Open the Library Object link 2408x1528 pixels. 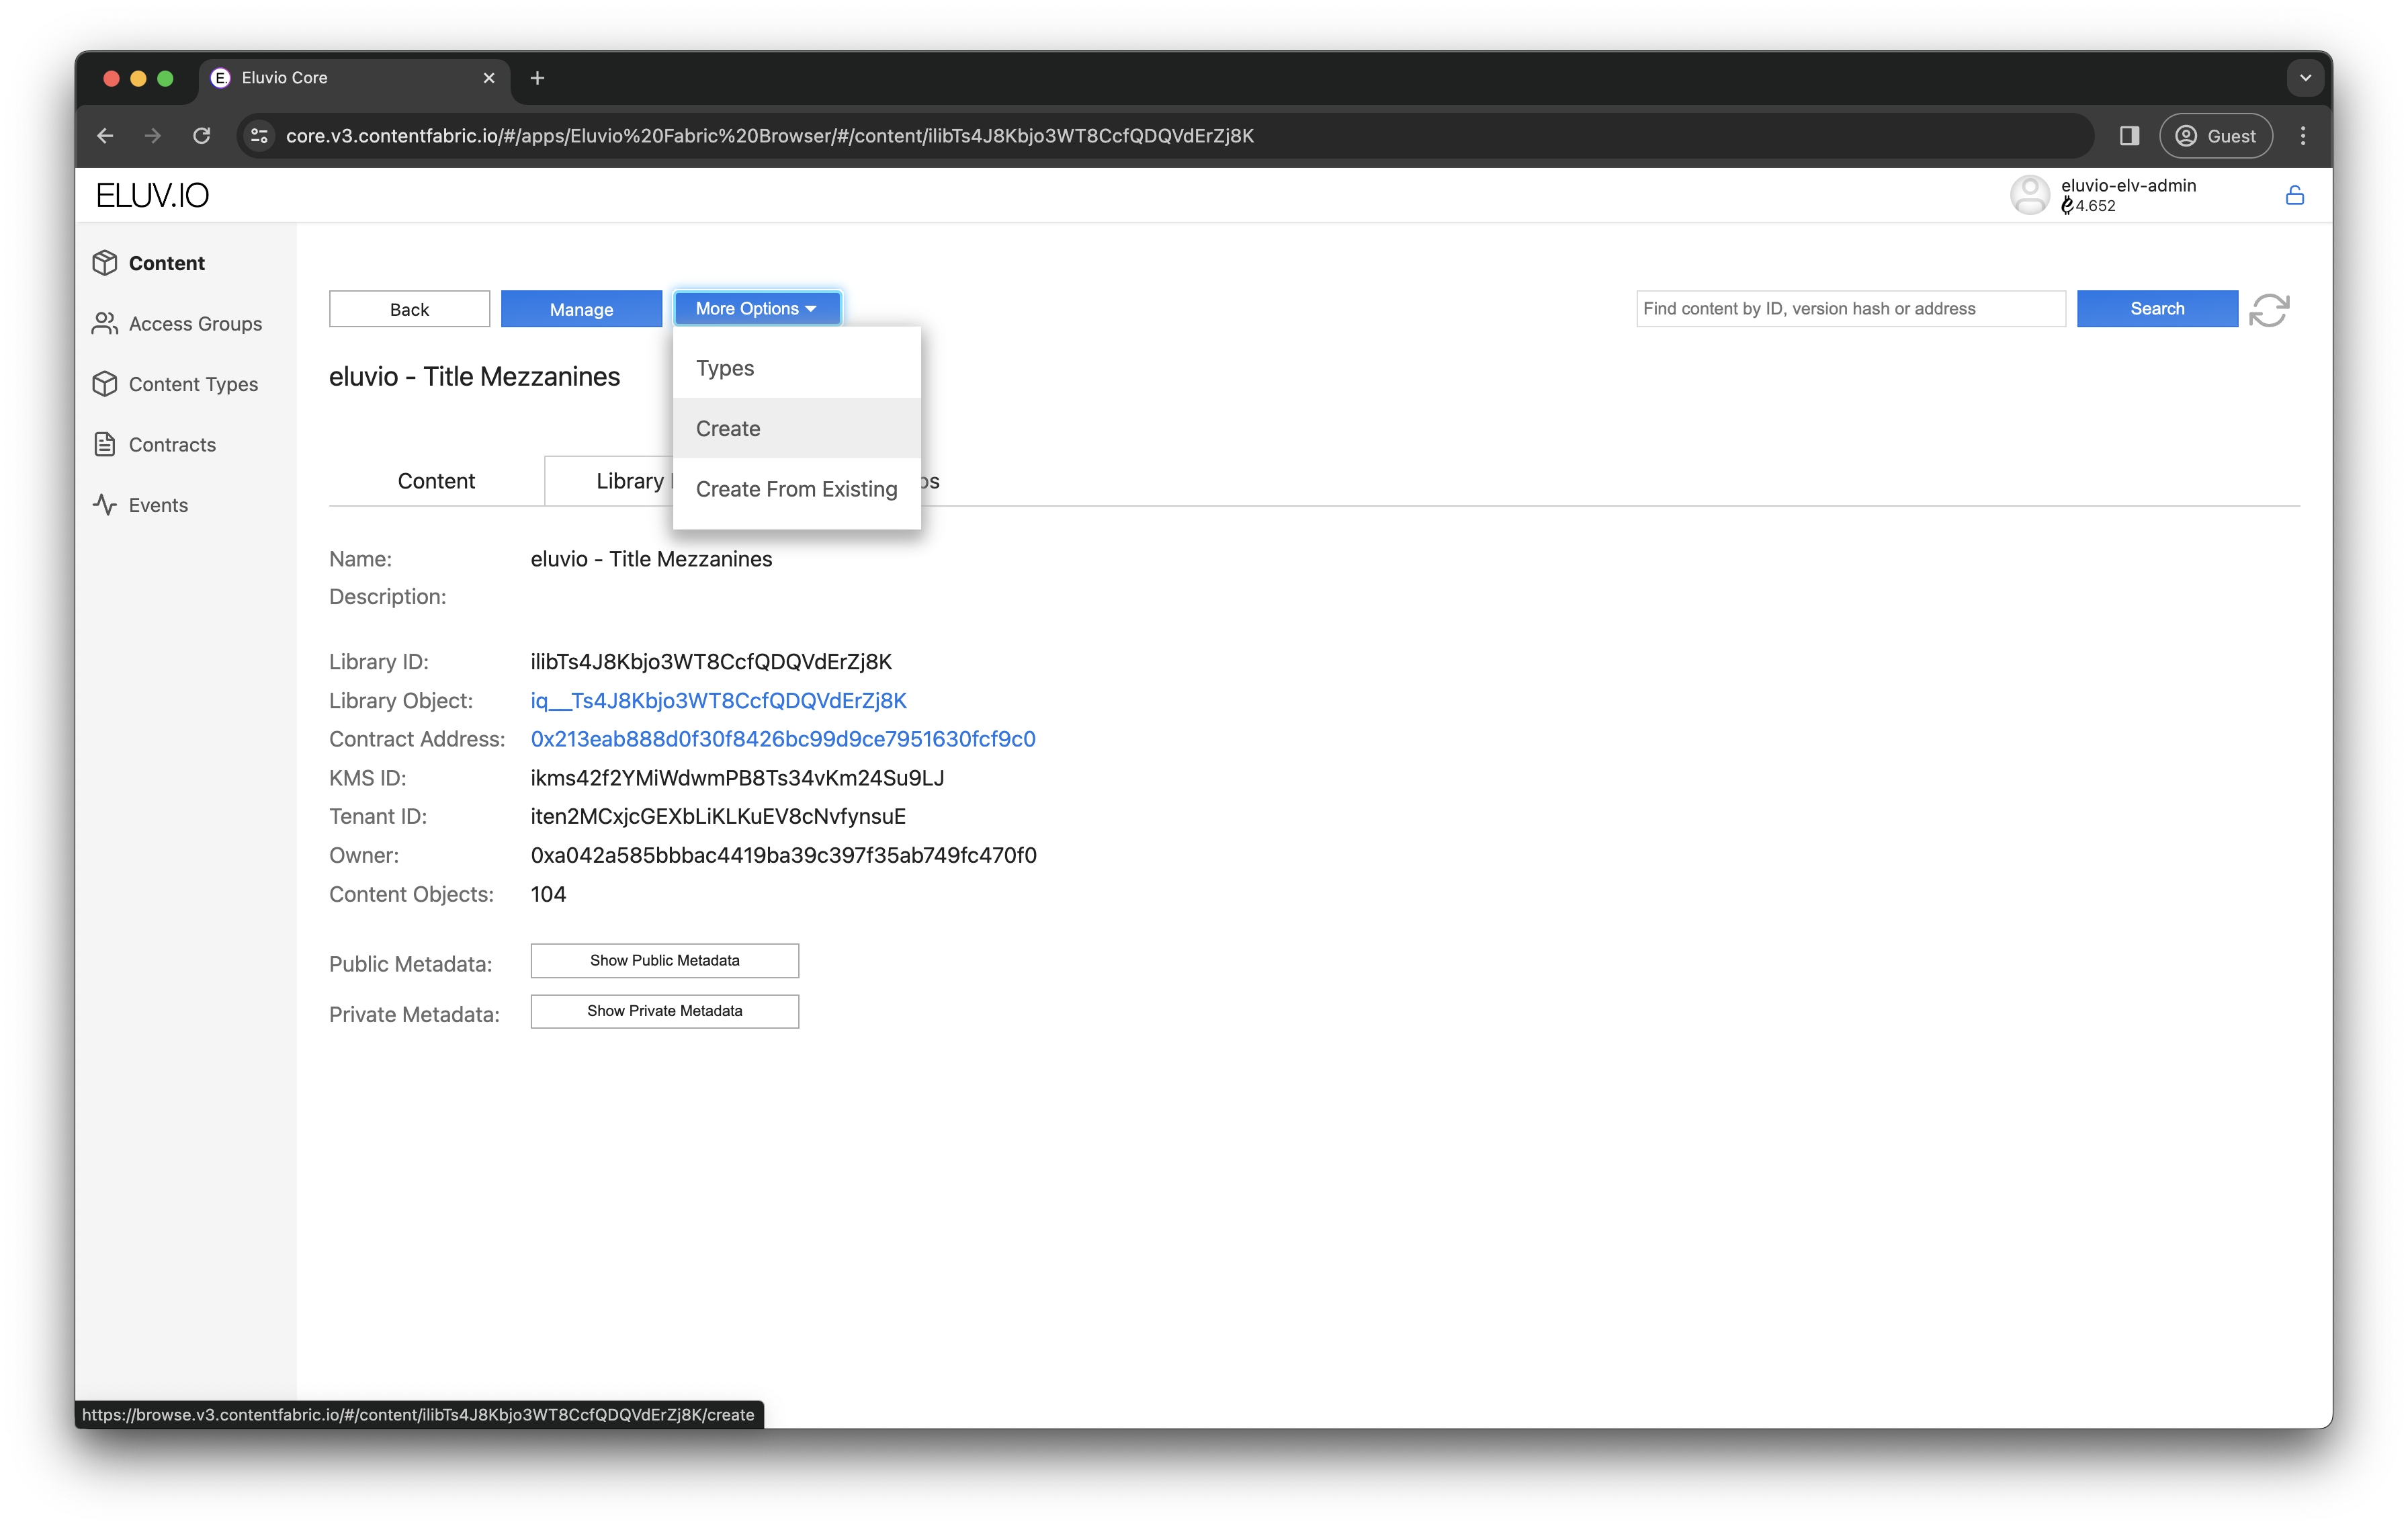[x=718, y=700]
